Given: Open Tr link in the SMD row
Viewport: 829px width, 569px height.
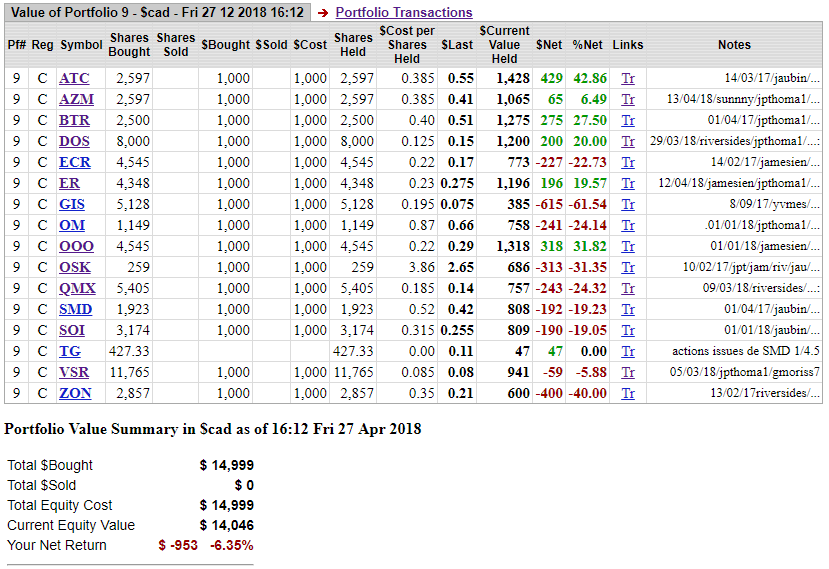Looking at the screenshot, I should [627, 309].
